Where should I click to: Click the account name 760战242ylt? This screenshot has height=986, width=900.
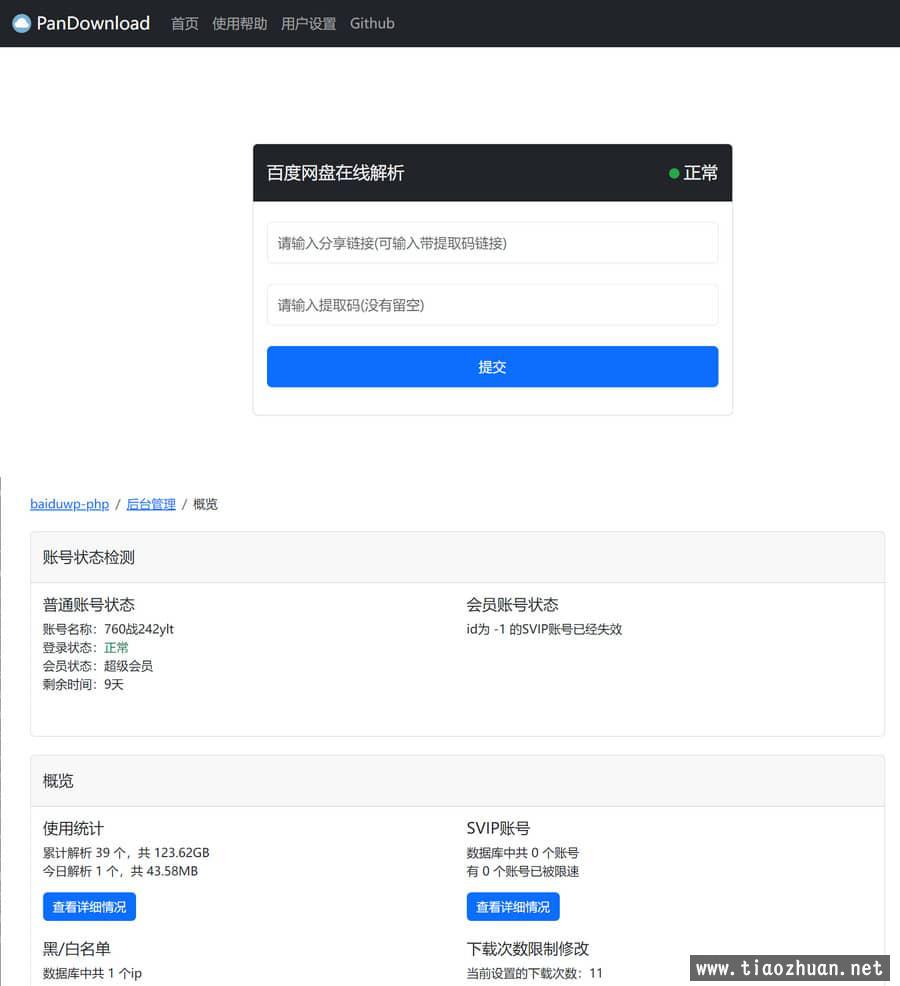pos(139,629)
